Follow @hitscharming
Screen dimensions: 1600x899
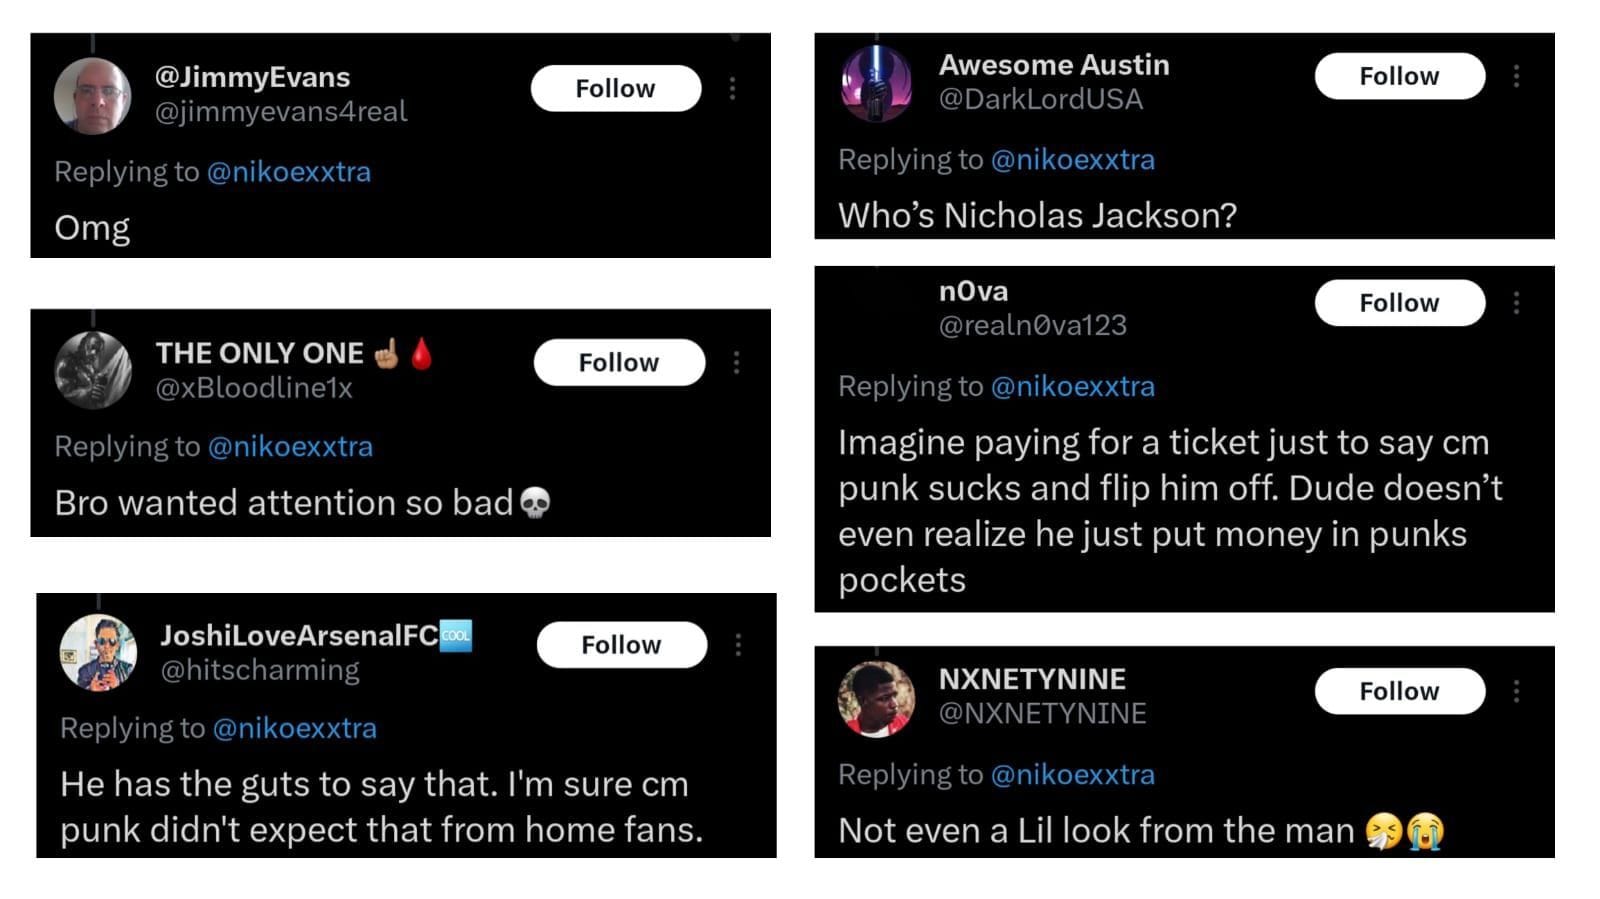pos(622,645)
